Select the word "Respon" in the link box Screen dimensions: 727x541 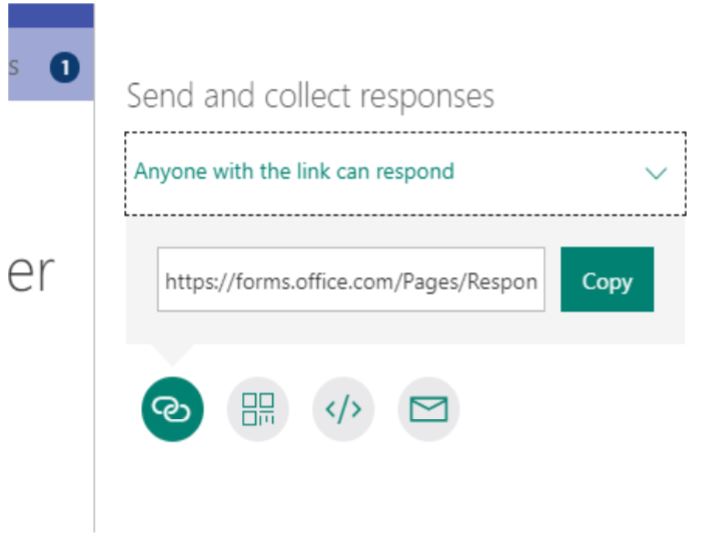[502, 282]
